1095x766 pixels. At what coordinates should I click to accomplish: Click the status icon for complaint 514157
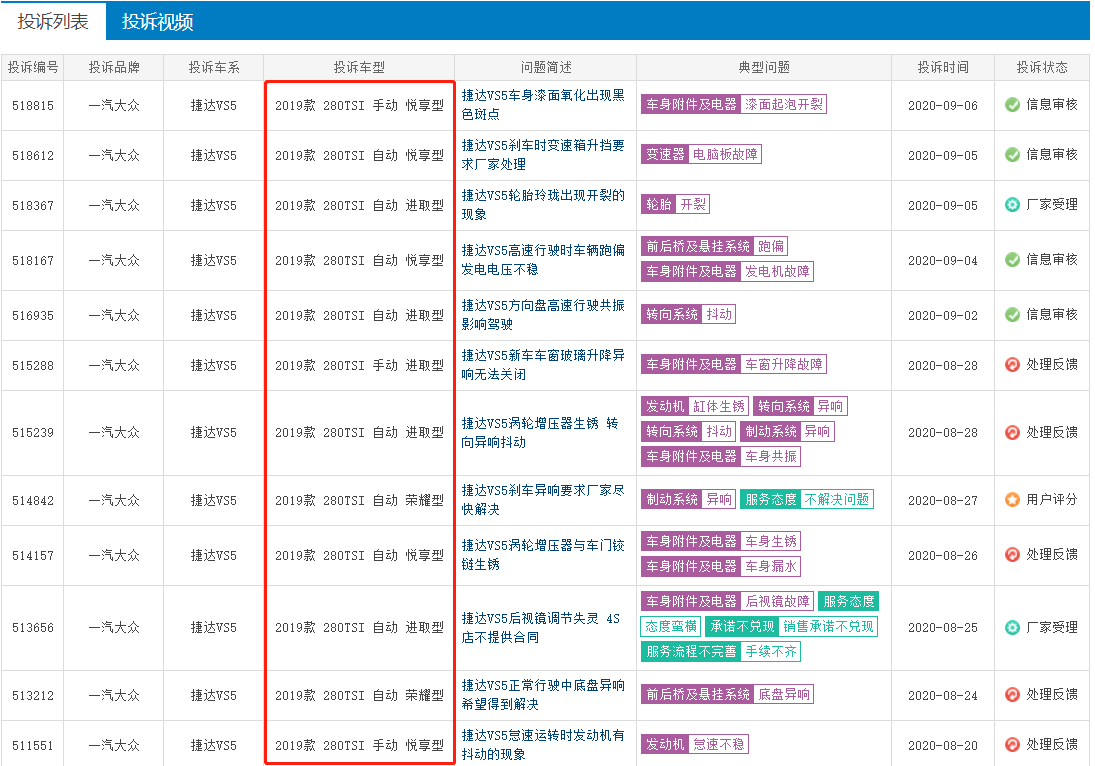point(1012,555)
